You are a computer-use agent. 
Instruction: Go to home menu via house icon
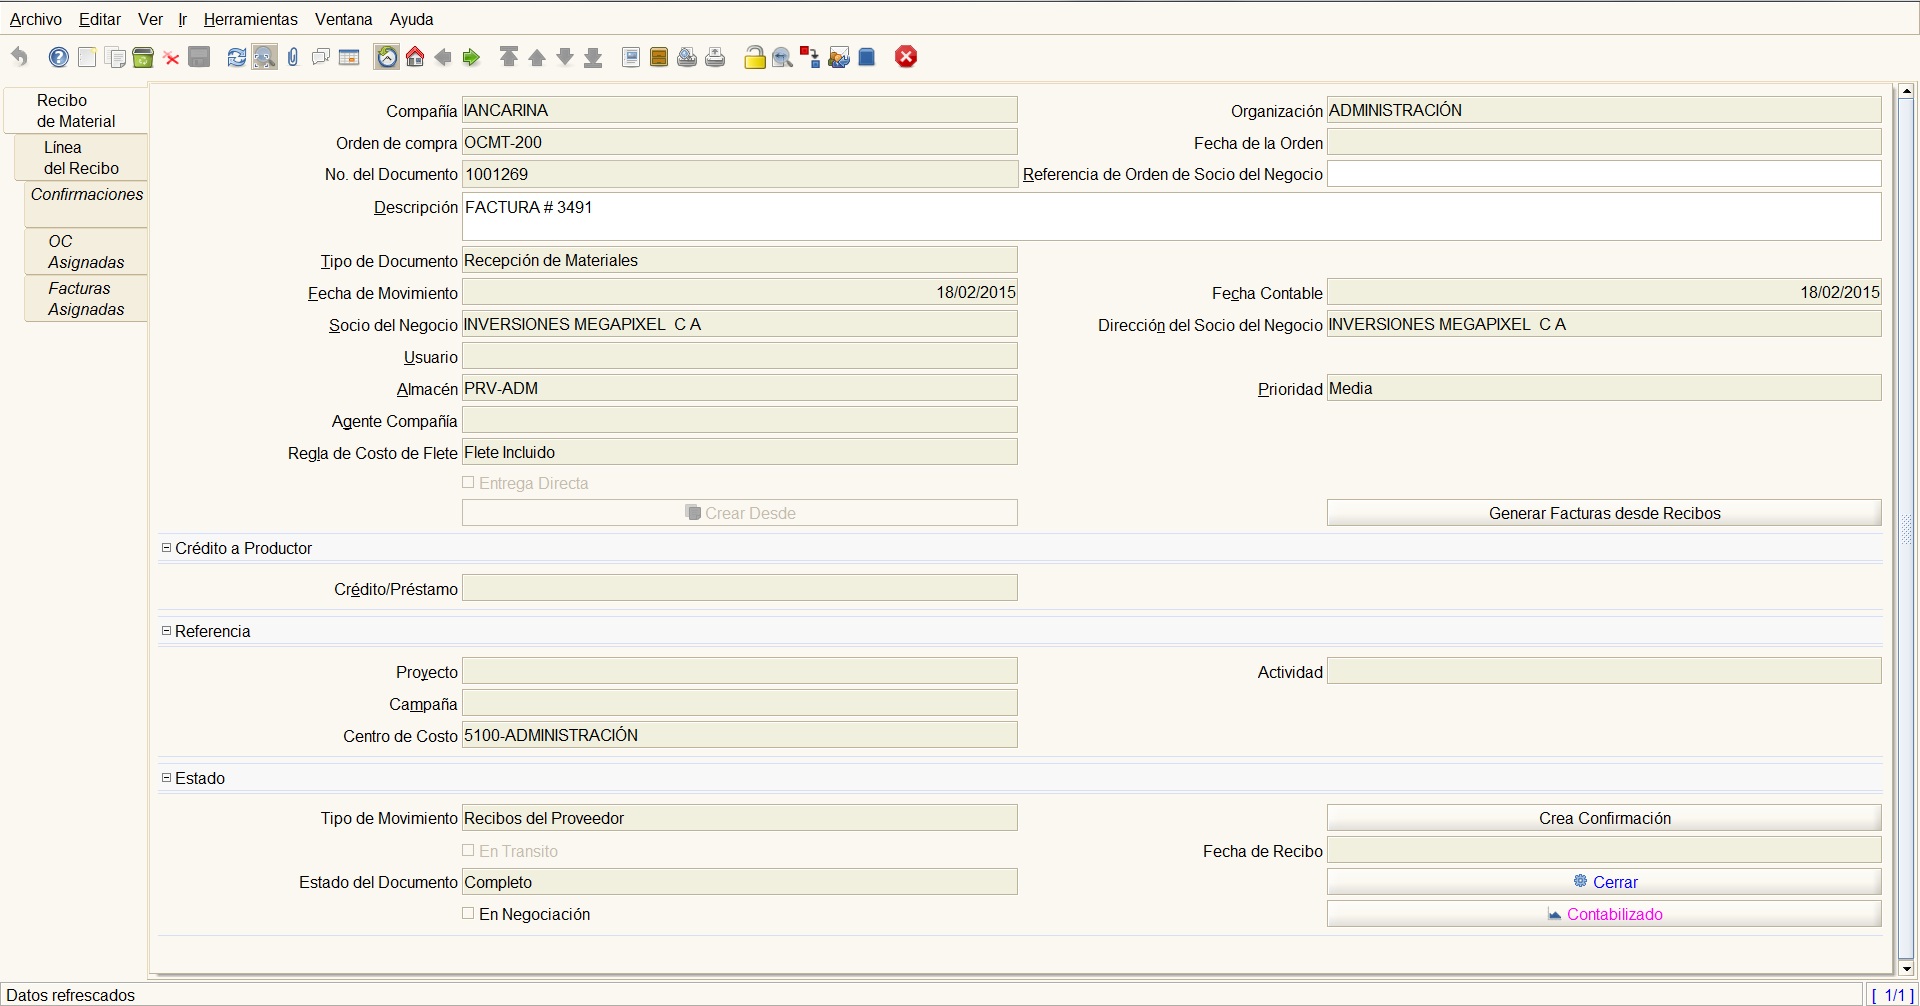415,57
